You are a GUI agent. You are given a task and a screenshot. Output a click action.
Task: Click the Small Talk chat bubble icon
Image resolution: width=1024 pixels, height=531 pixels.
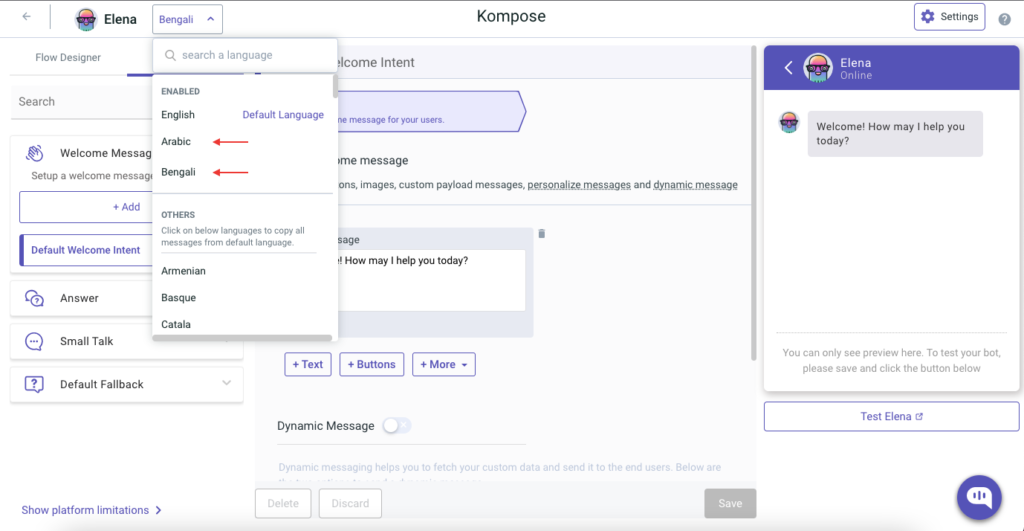[34, 342]
